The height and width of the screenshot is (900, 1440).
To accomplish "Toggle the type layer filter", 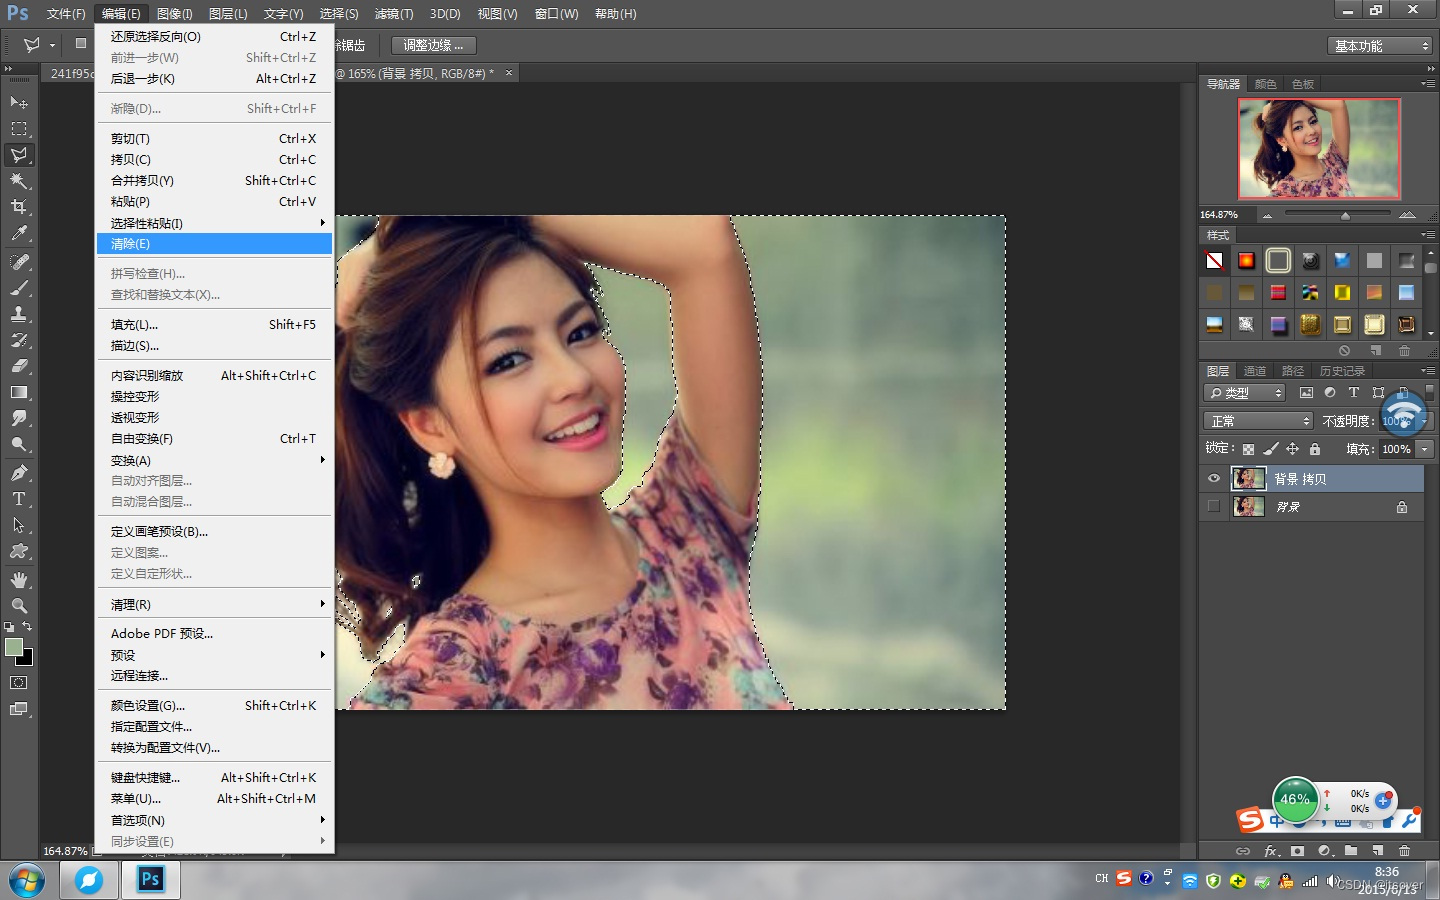I will coord(1354,393).
